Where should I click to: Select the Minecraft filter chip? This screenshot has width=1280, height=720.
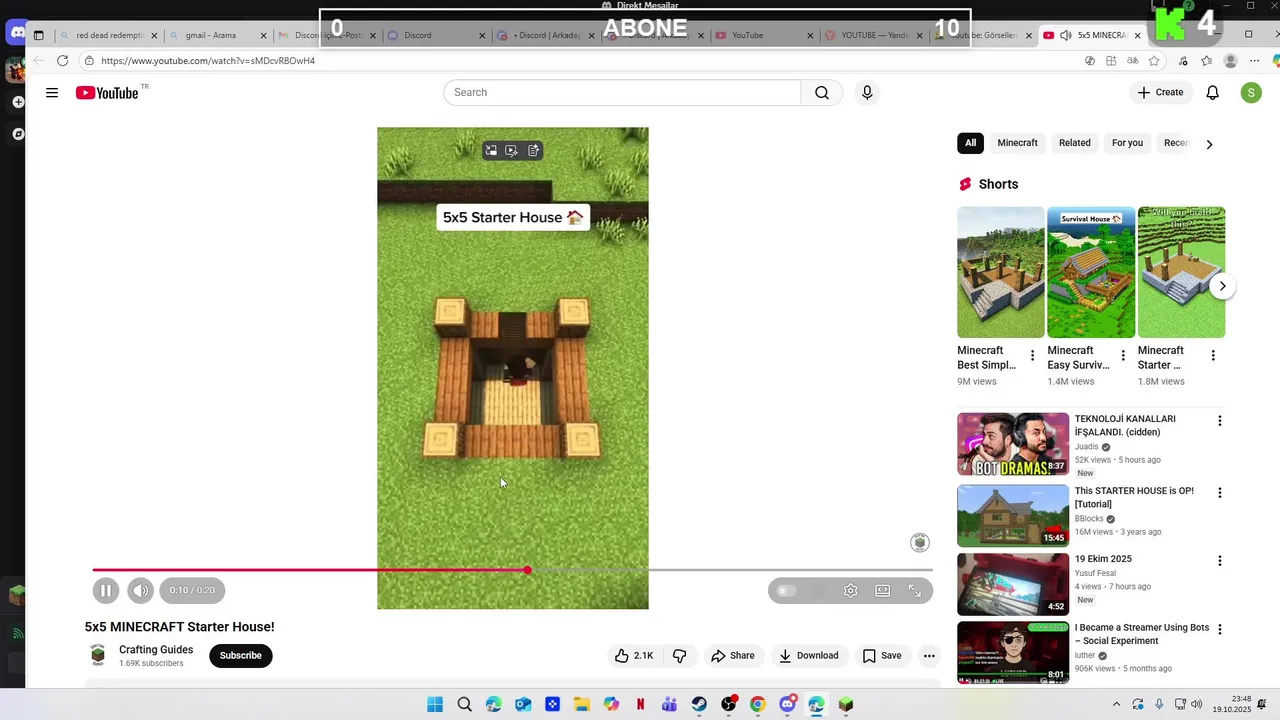pos(1017,143)
